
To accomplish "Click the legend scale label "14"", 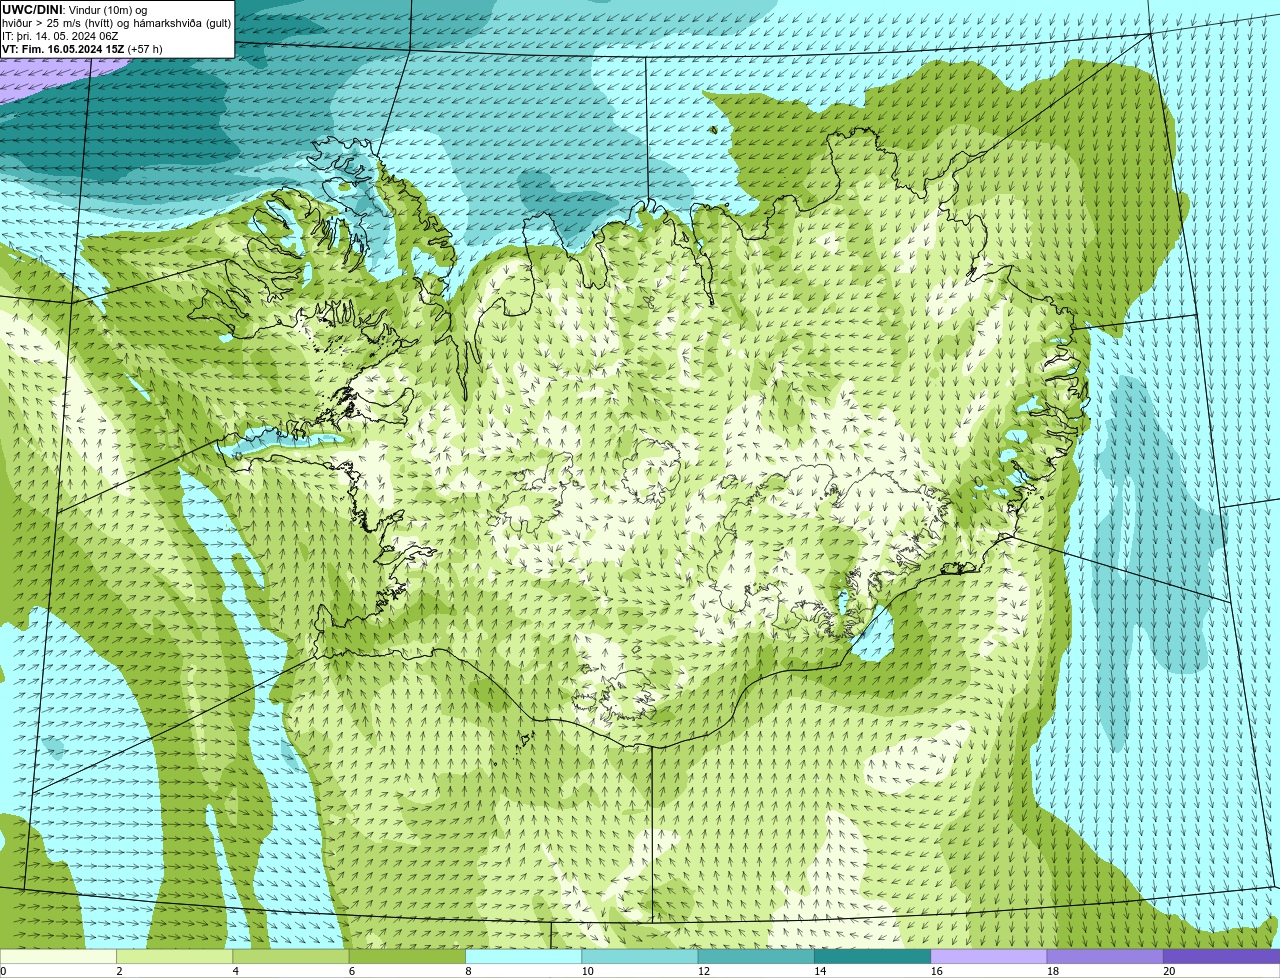I will click(x=820, y=971).
